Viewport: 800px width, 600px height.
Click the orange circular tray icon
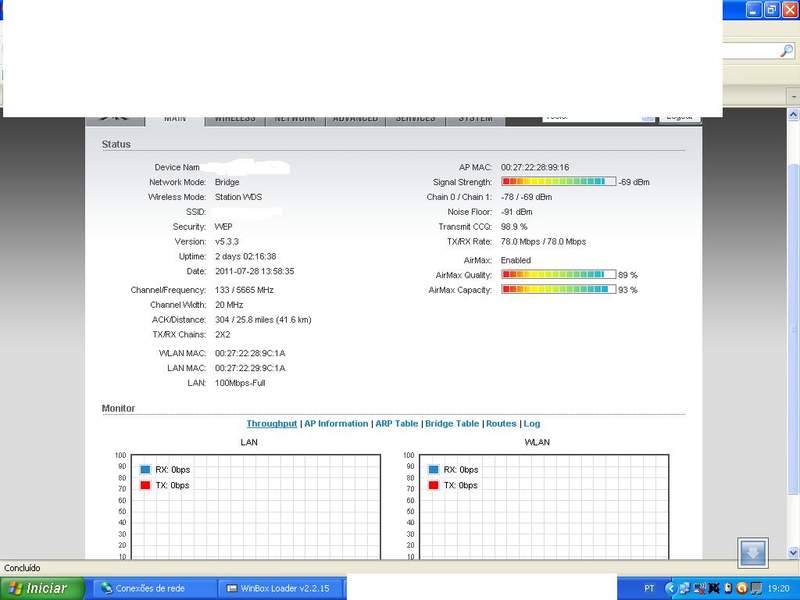(x=742, y=588)
